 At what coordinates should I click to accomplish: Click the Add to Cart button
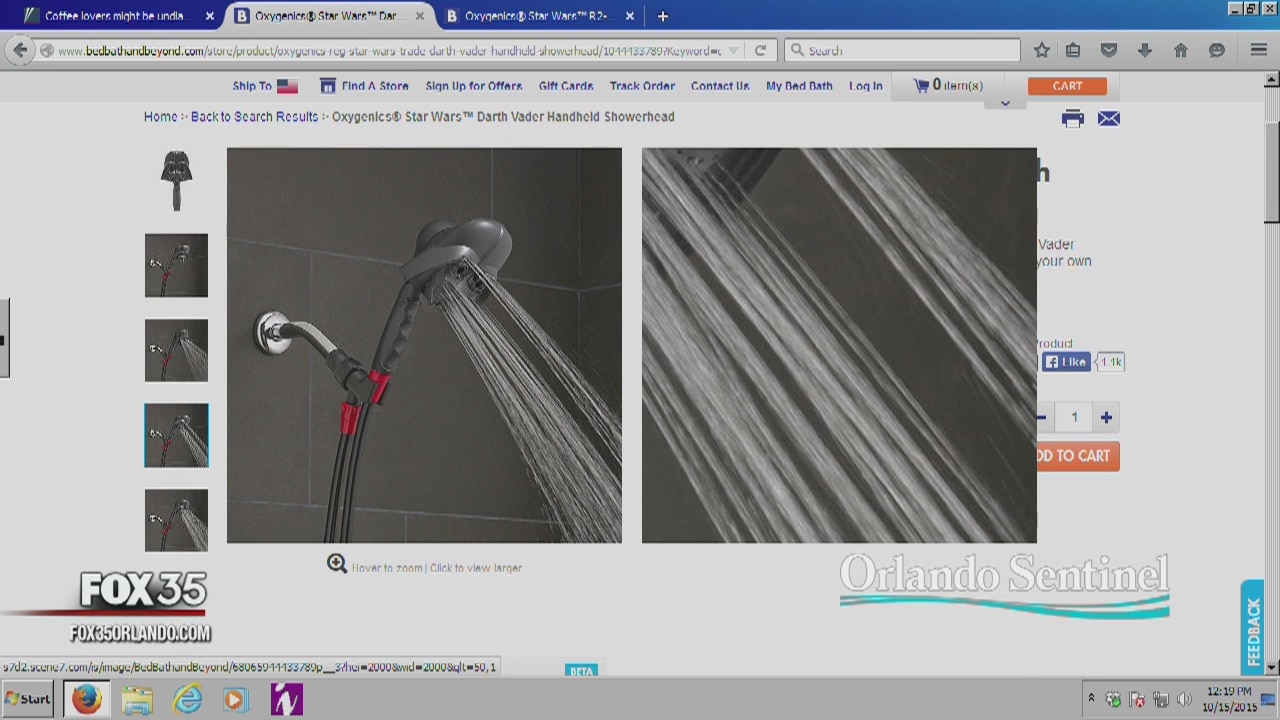(1078, 456)
